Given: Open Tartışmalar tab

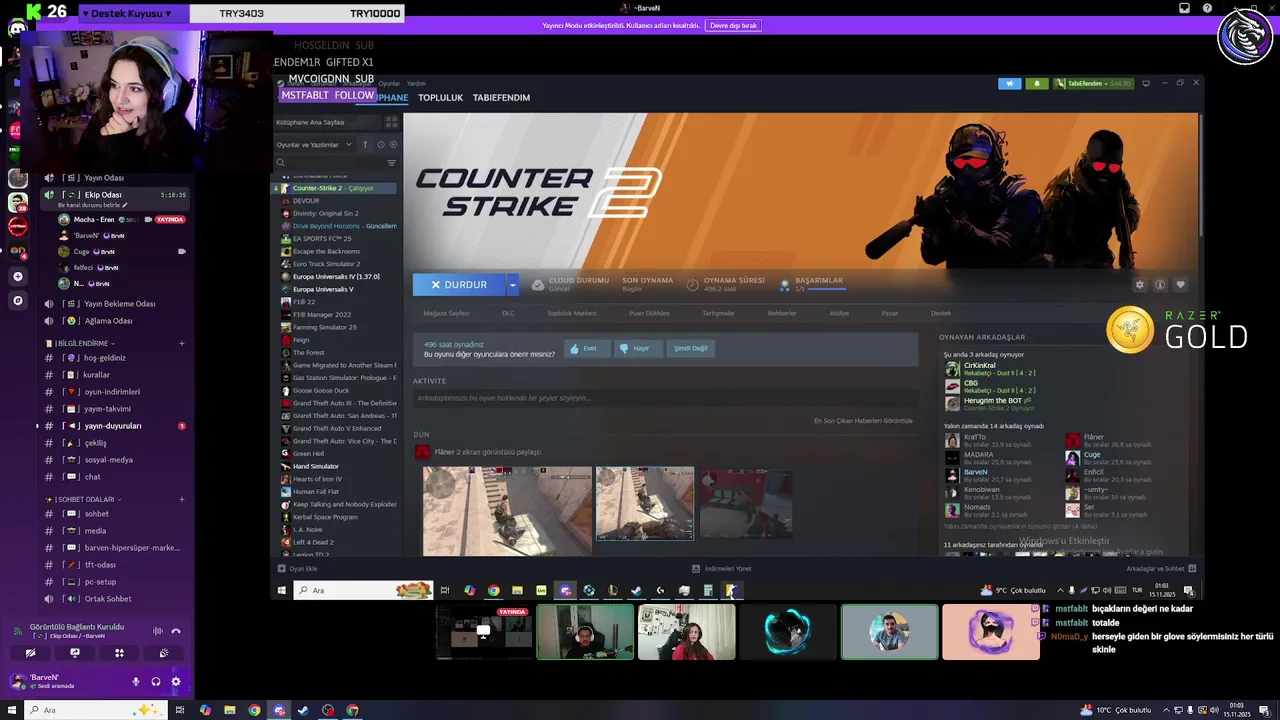Looking at the screenshot, I should click(x=718, y=313).
